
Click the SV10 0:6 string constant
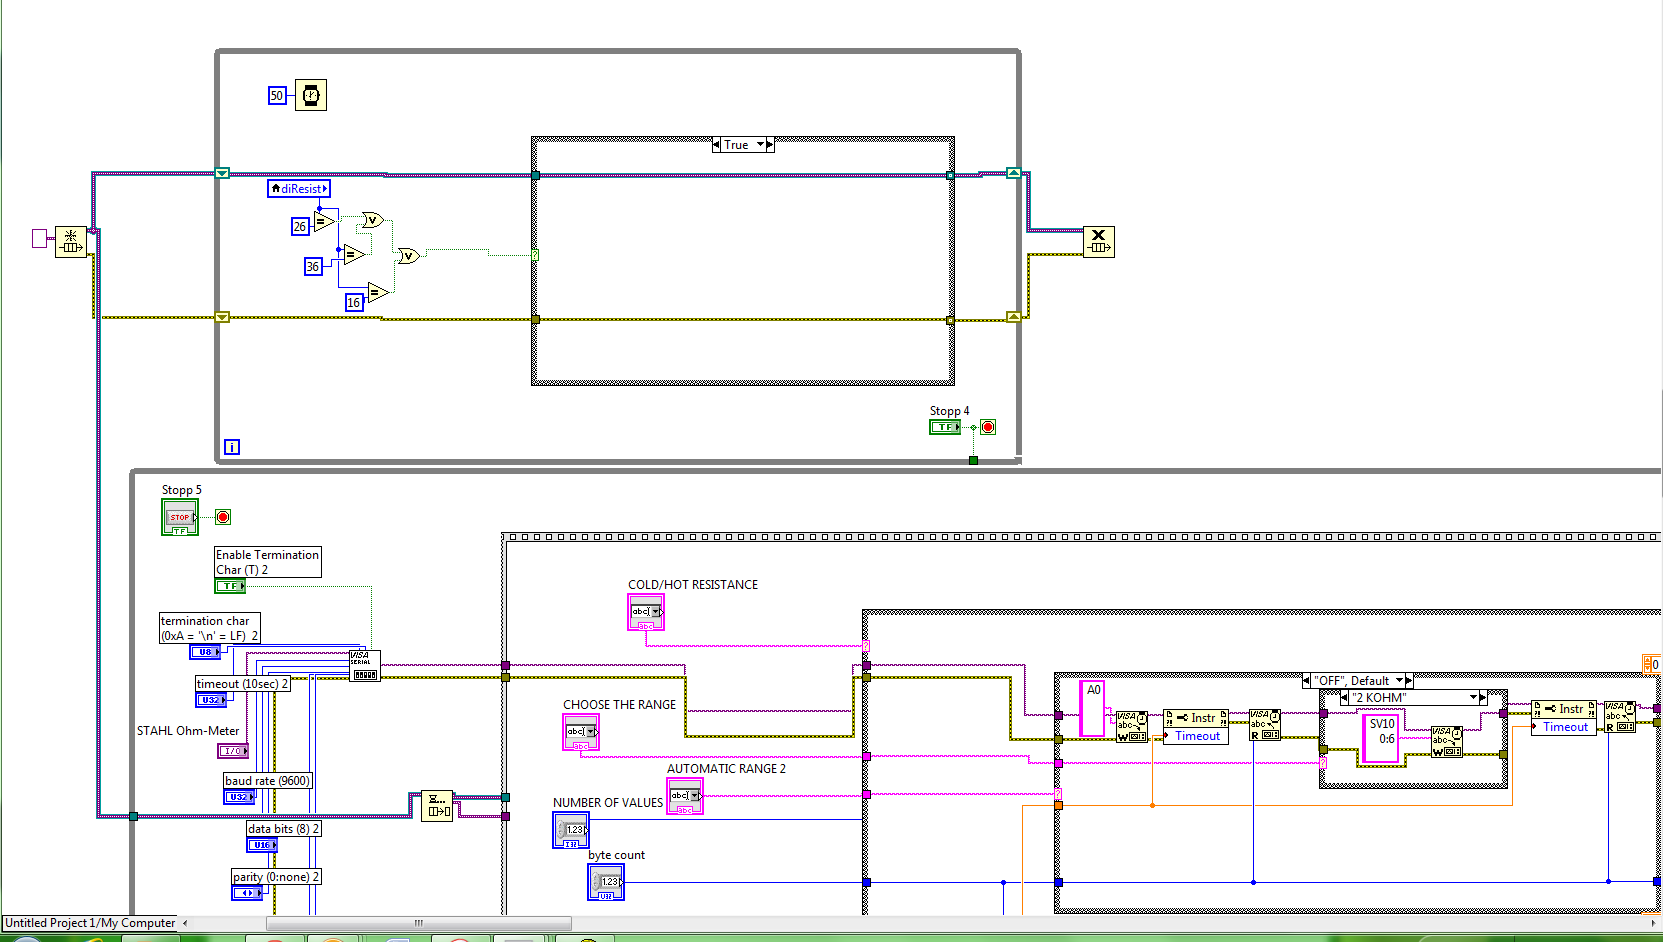point(1381,738)
